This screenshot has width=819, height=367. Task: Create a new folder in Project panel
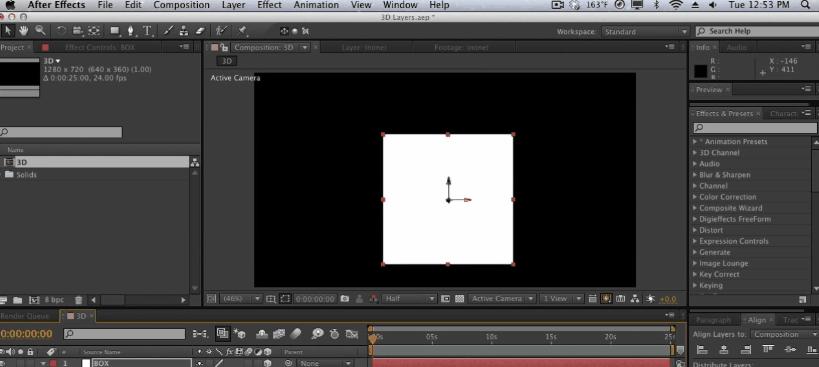pyautogui.click(x=18, y=300)
